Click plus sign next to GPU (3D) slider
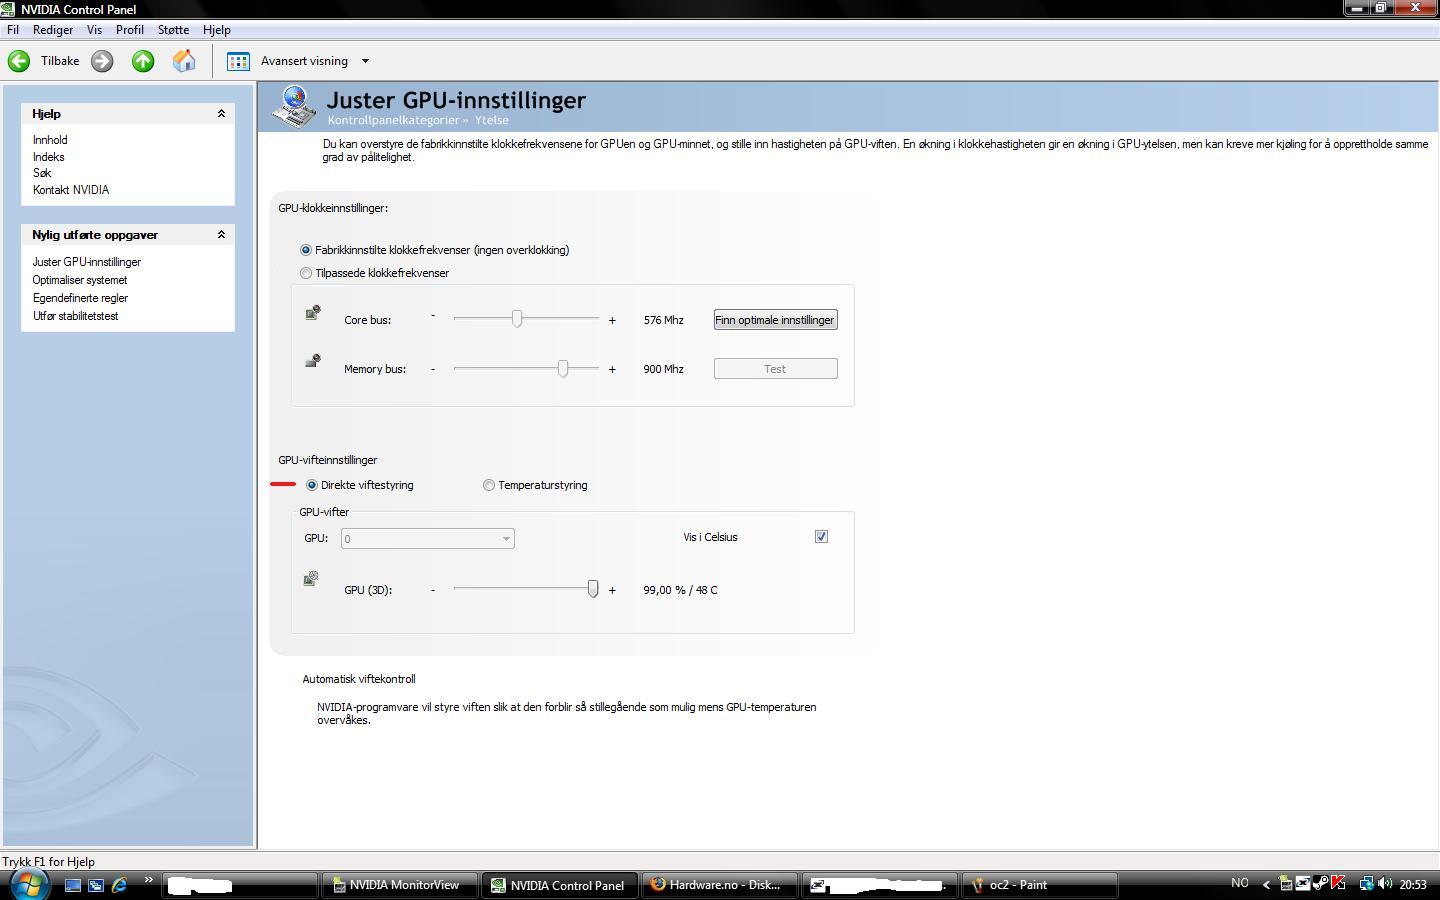1440x900 pixels. pyautogui.click(x=612, y=590)
